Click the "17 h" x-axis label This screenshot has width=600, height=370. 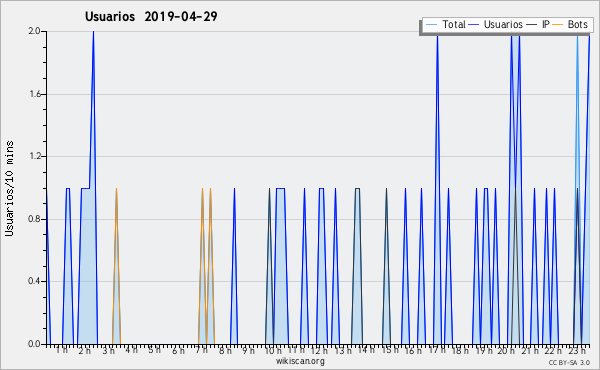(x=437, y=350)
